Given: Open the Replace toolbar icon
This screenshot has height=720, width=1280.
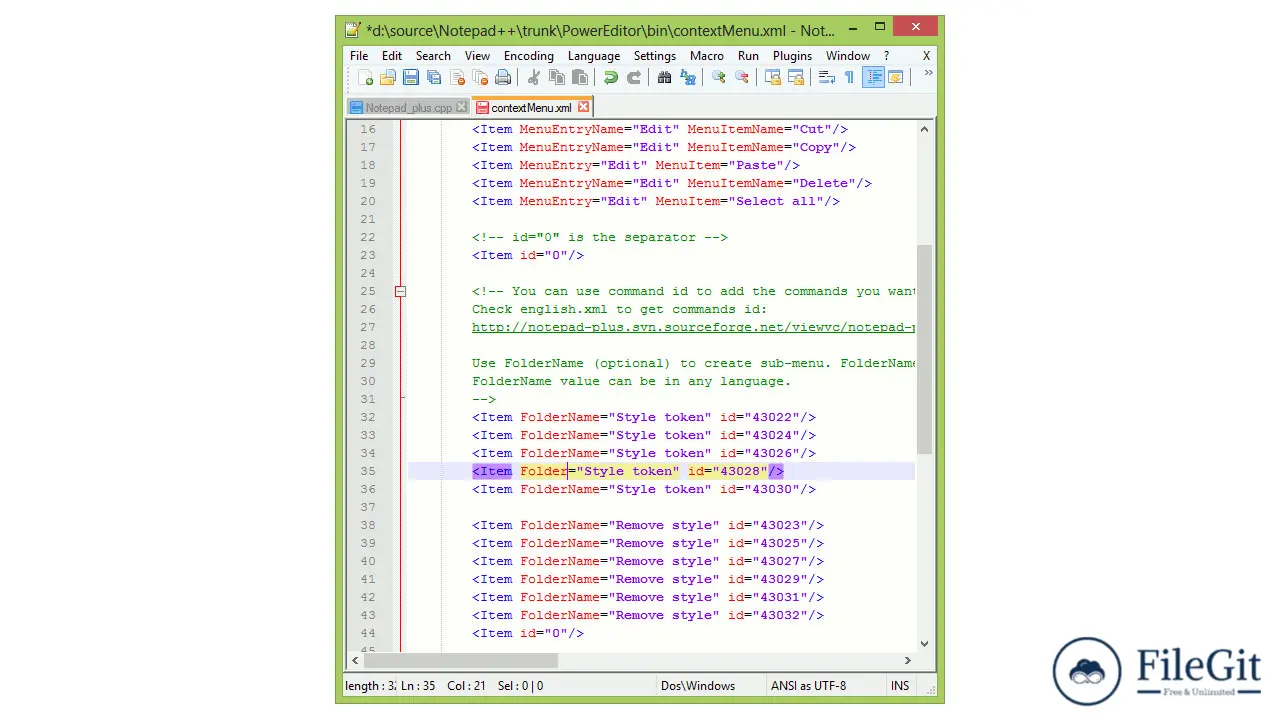Looking at the screenshot, I should coord(687,77).
